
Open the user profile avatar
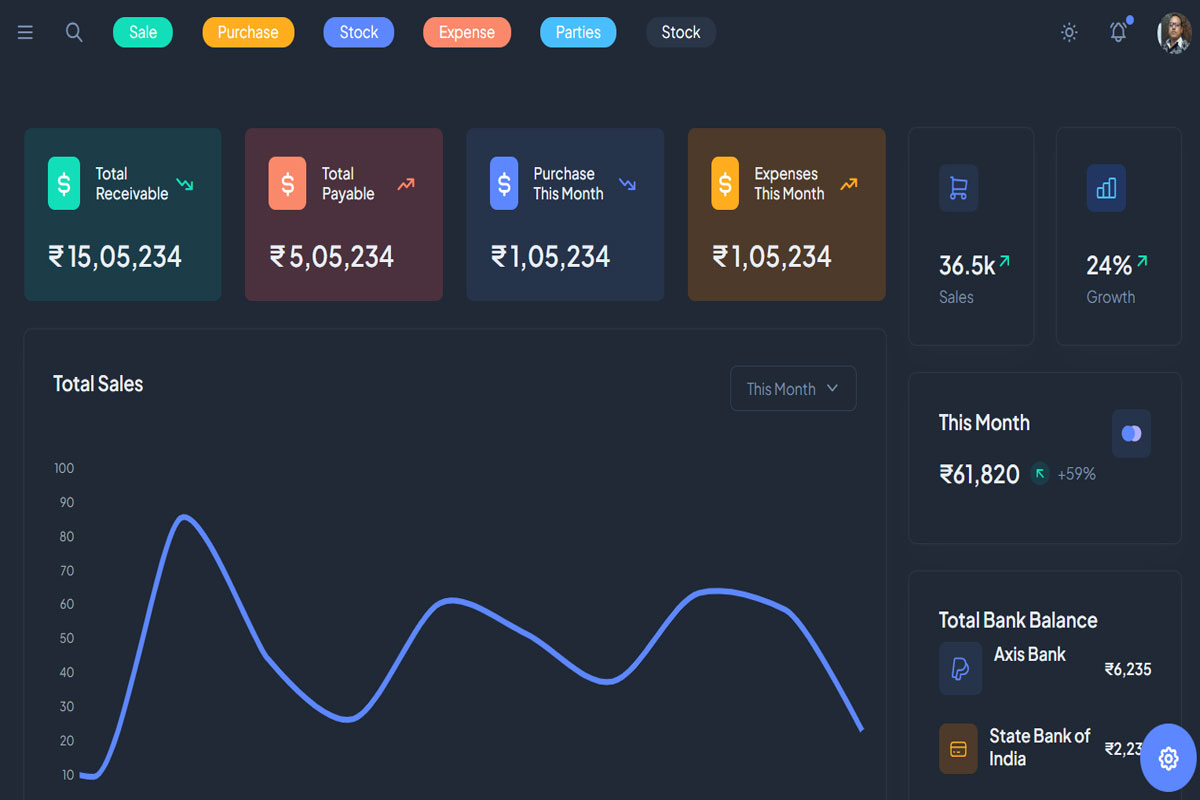1174,33
